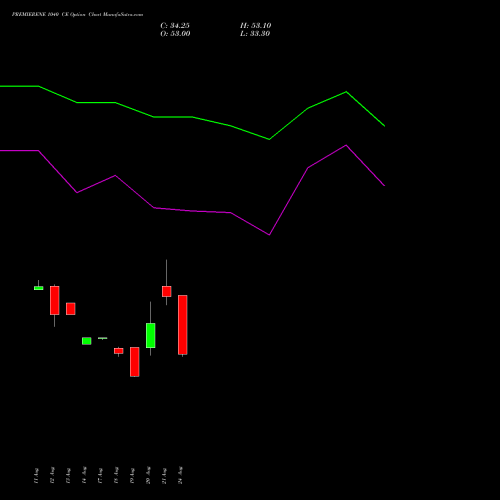Click the '12 Aug' date label
The image size is (500, 500).
click(52, 476)
